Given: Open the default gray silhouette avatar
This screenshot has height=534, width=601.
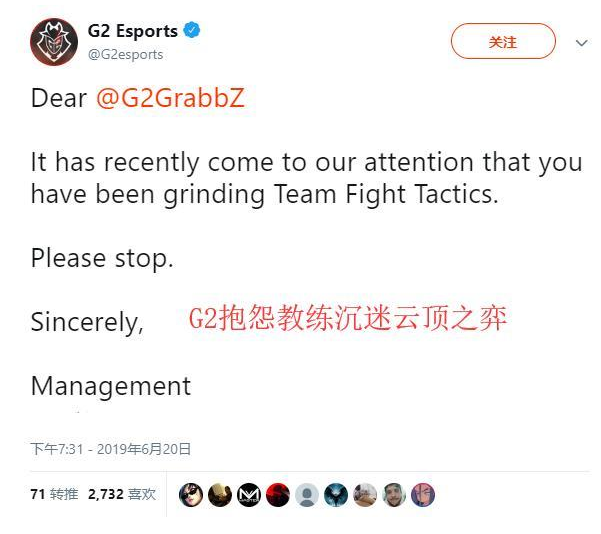Looking at the screenshot, I should click(307, 495).
